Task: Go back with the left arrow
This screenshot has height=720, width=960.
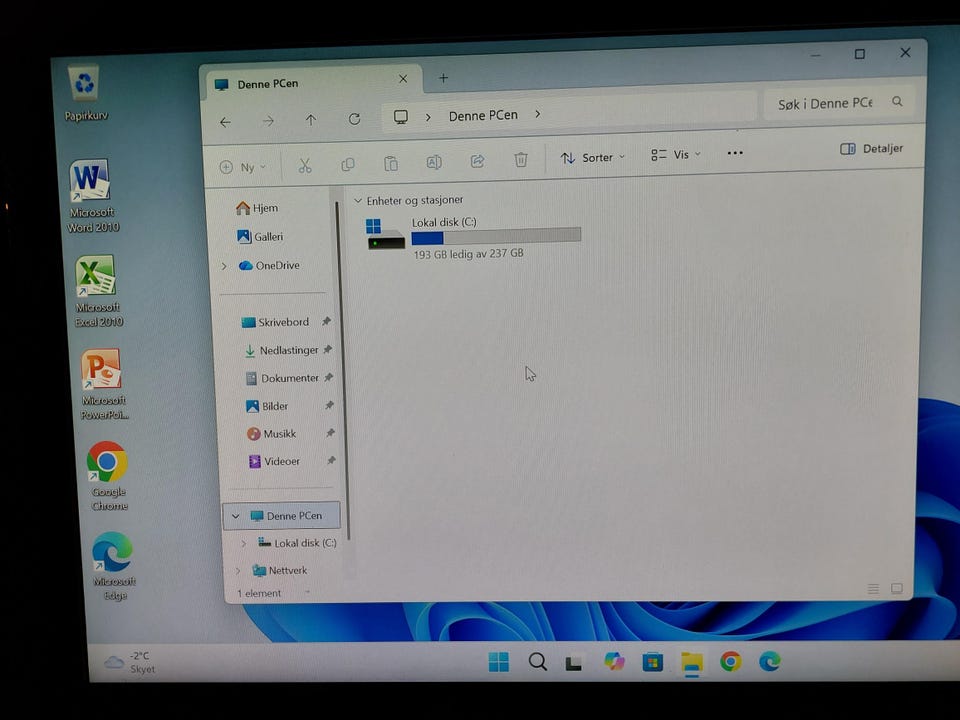Action: pyautogui.click(x=225, y=122)
